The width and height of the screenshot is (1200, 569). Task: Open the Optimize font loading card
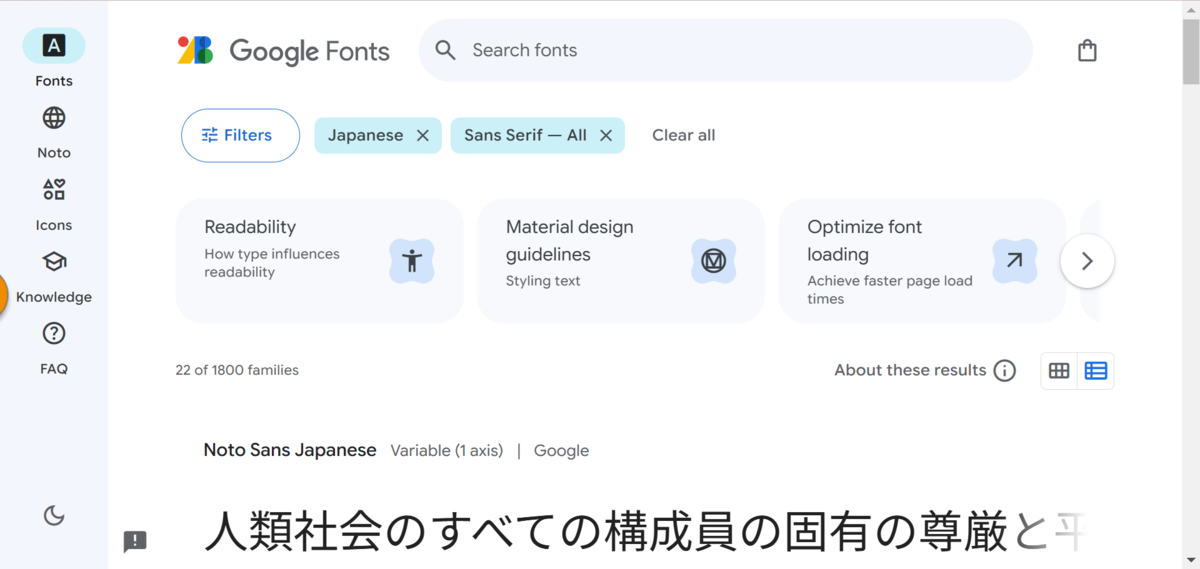coord(922,261)
